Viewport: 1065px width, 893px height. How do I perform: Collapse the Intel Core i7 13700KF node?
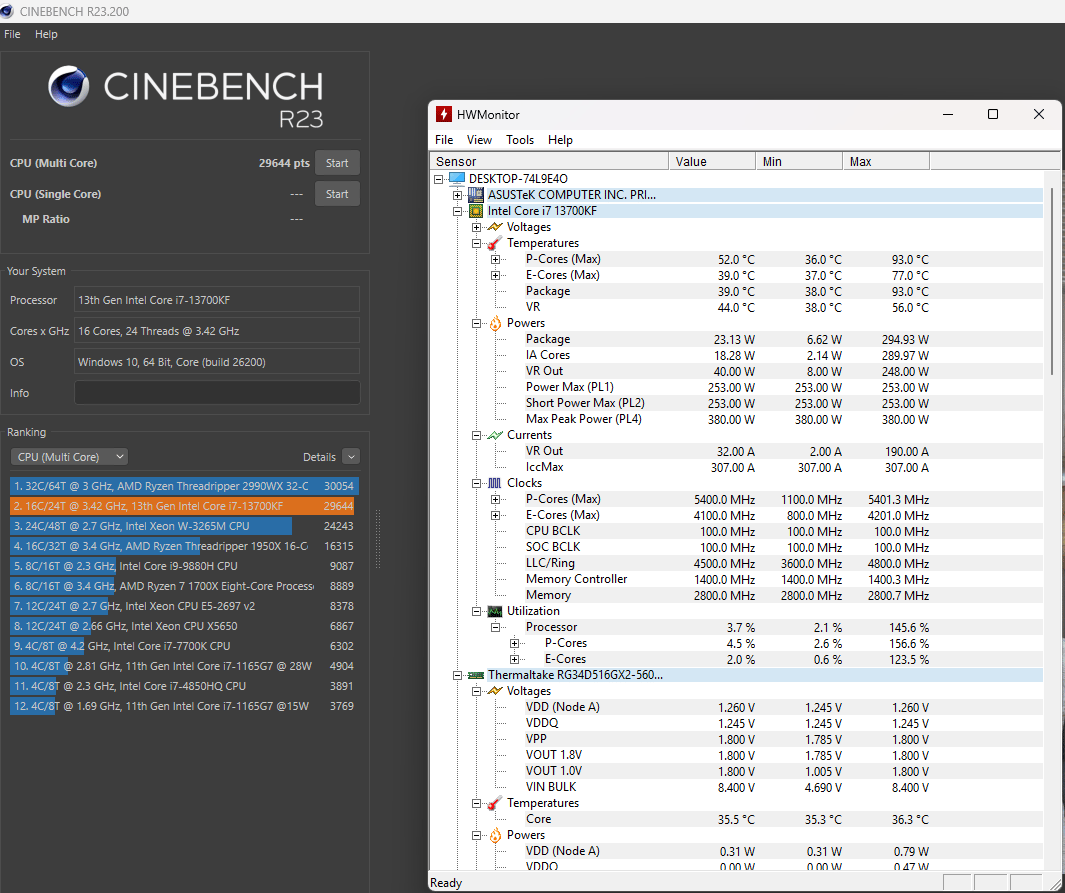point(458,211)
